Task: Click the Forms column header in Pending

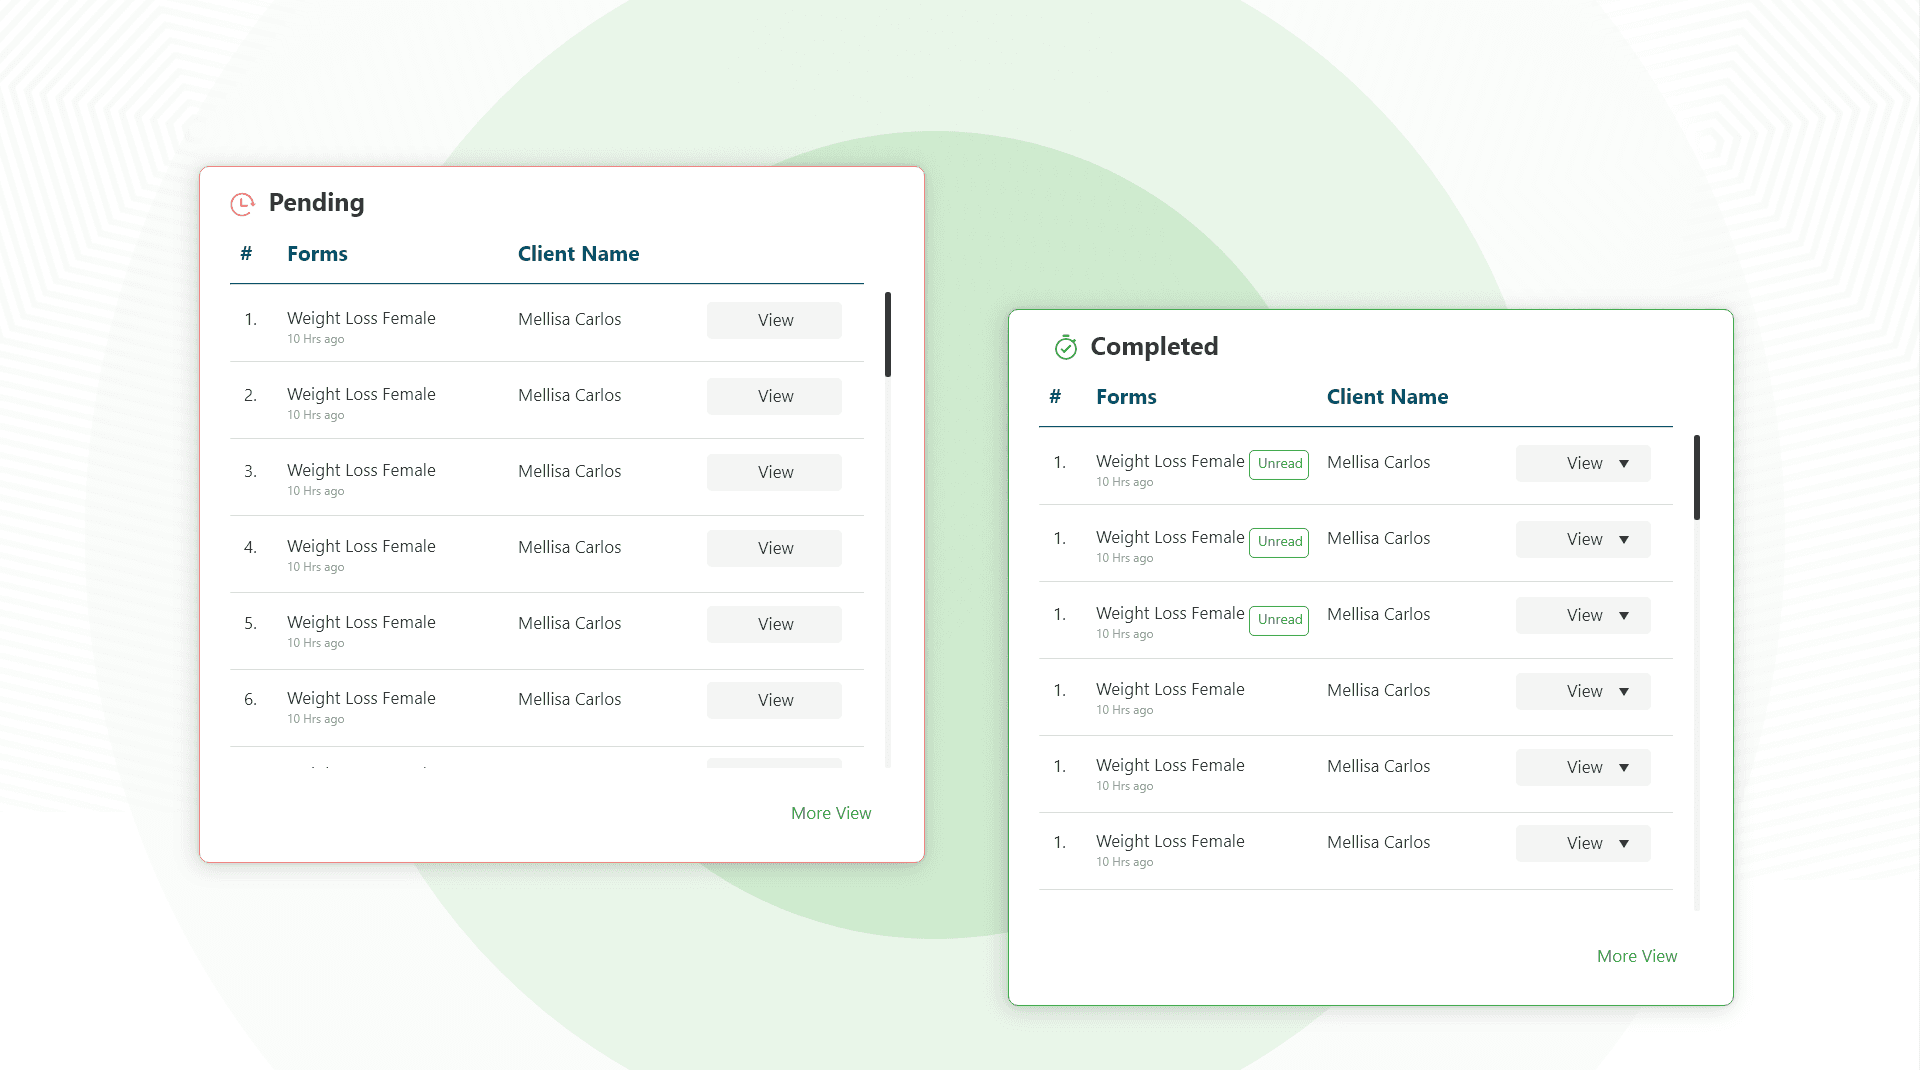Action: point(317,254)
